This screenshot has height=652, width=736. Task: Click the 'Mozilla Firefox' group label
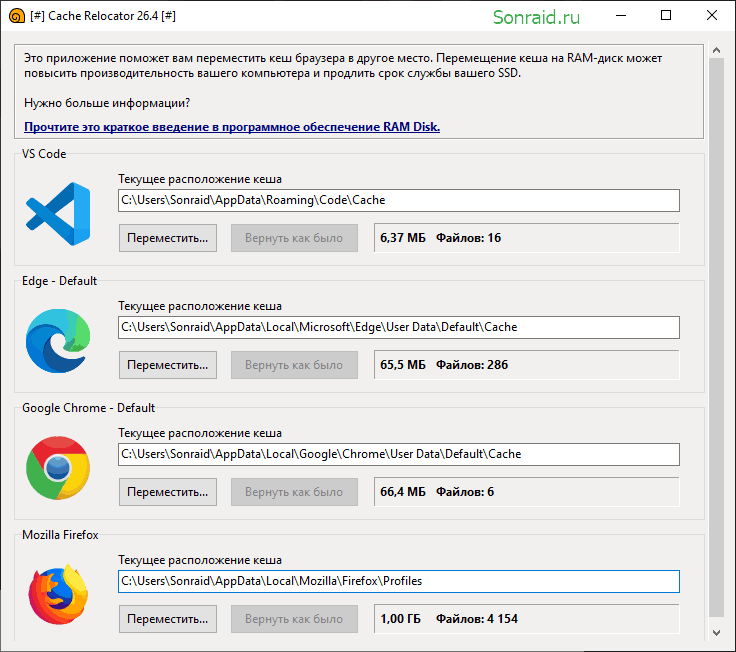coord(60,535)
